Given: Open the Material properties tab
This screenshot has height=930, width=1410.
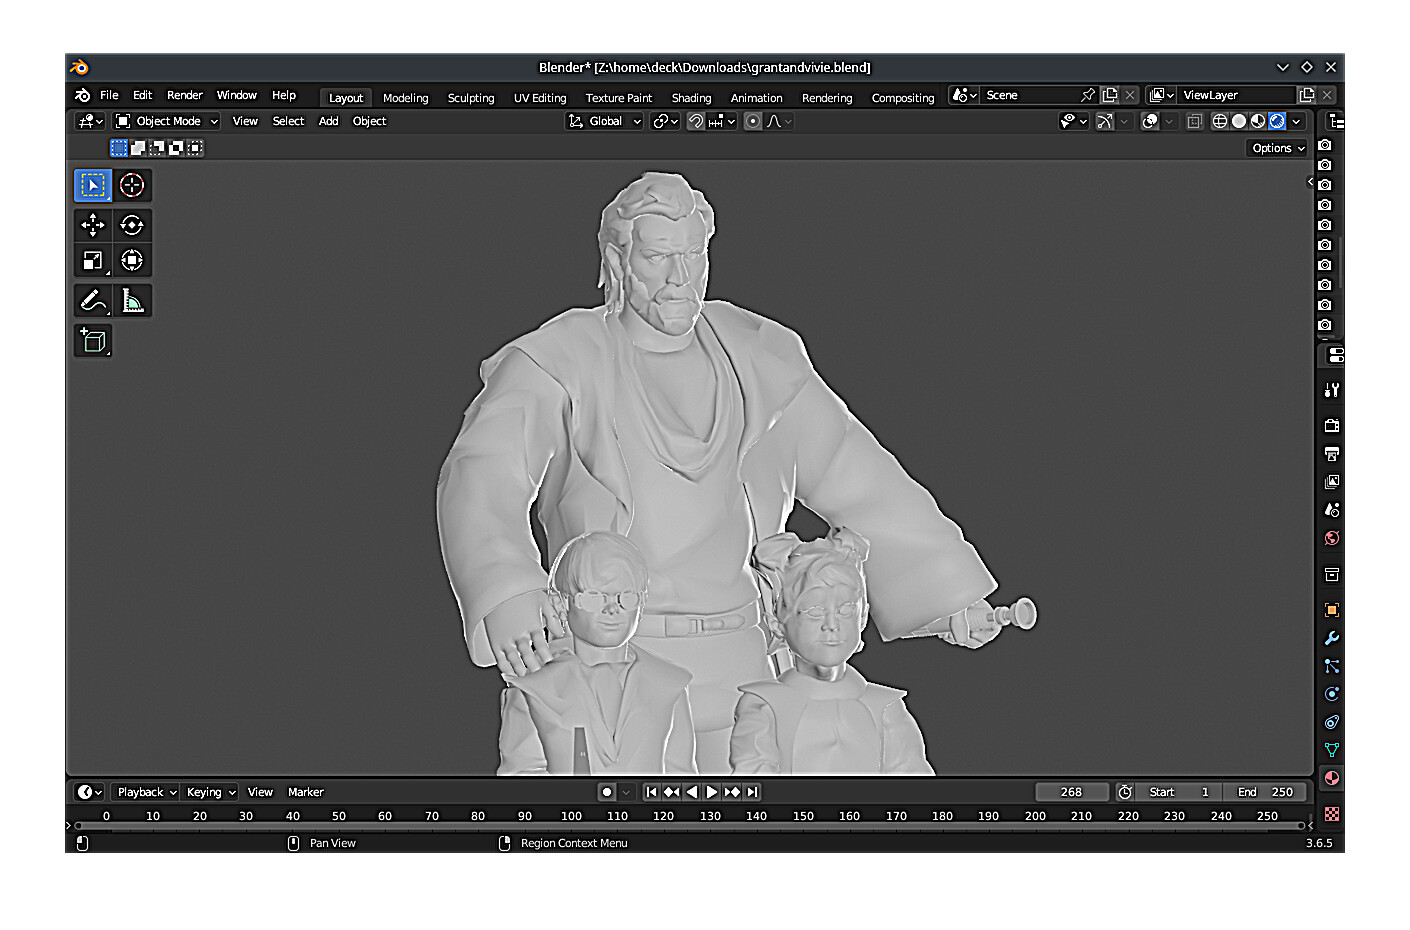Looking at the screenshot, I should tap(1331, 778).
